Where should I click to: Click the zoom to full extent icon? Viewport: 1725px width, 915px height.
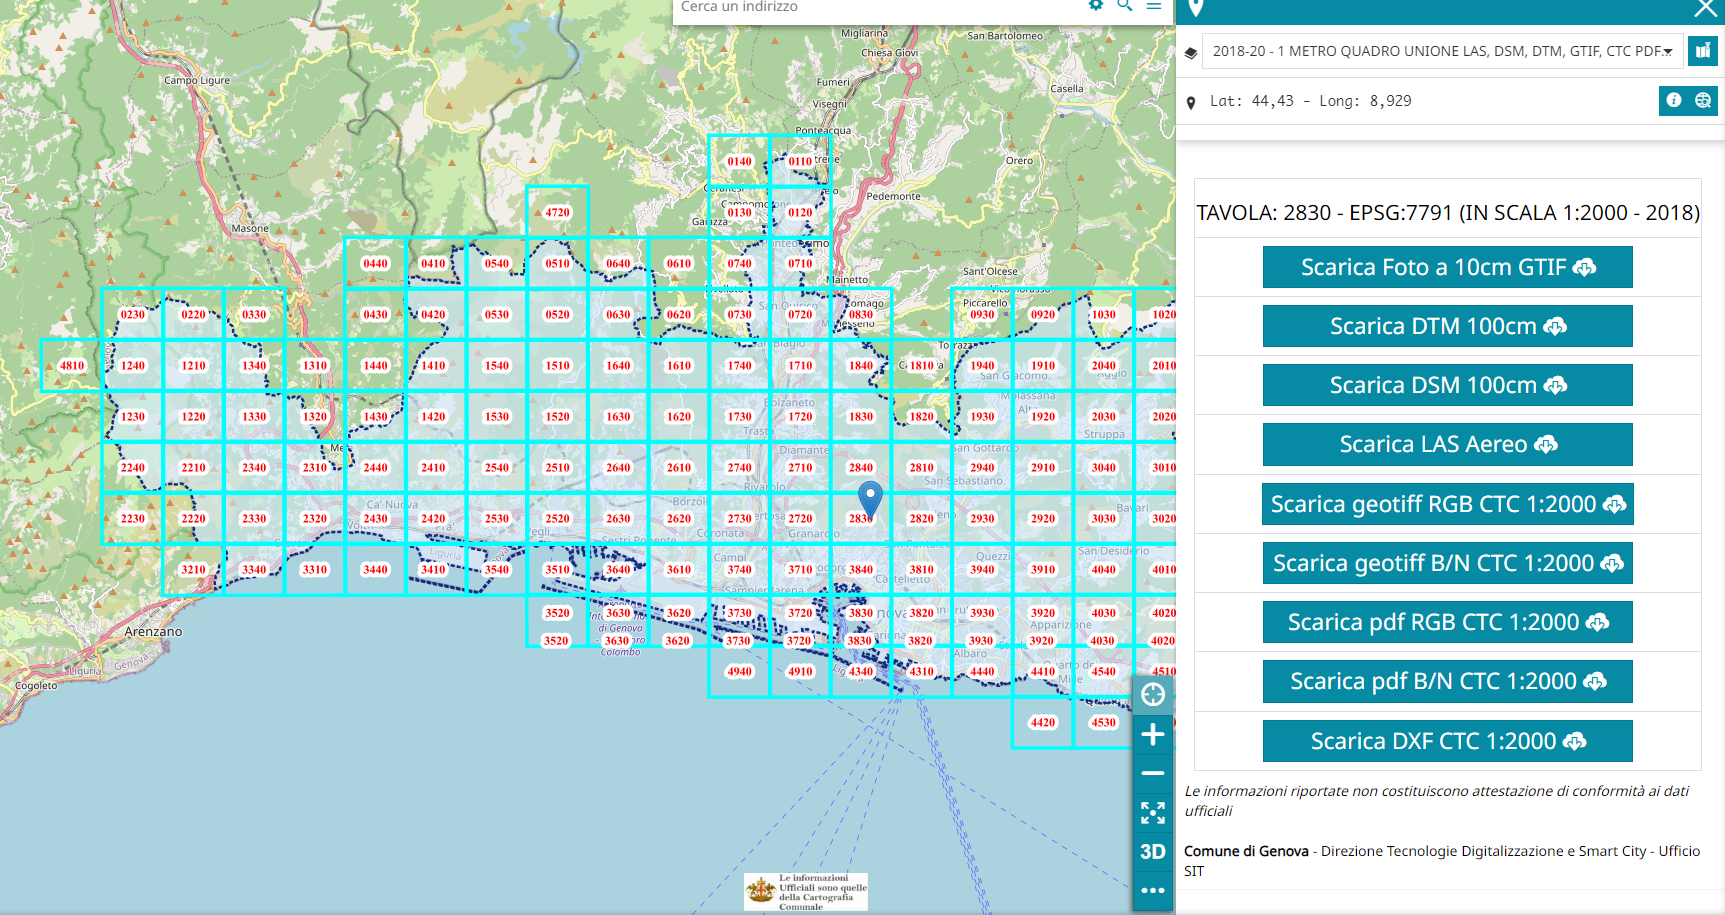1153,813
